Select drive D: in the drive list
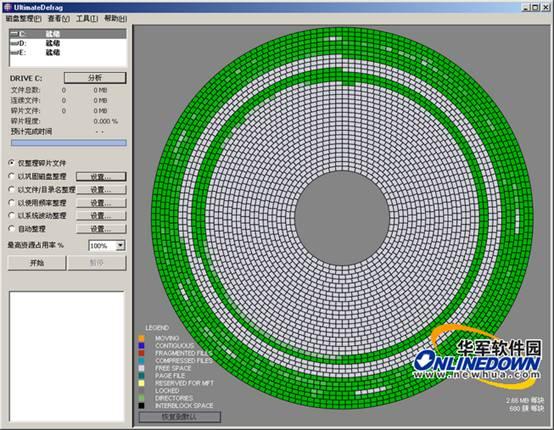The height and width of the screenshot is (430, 554). [x=68, y=43]
